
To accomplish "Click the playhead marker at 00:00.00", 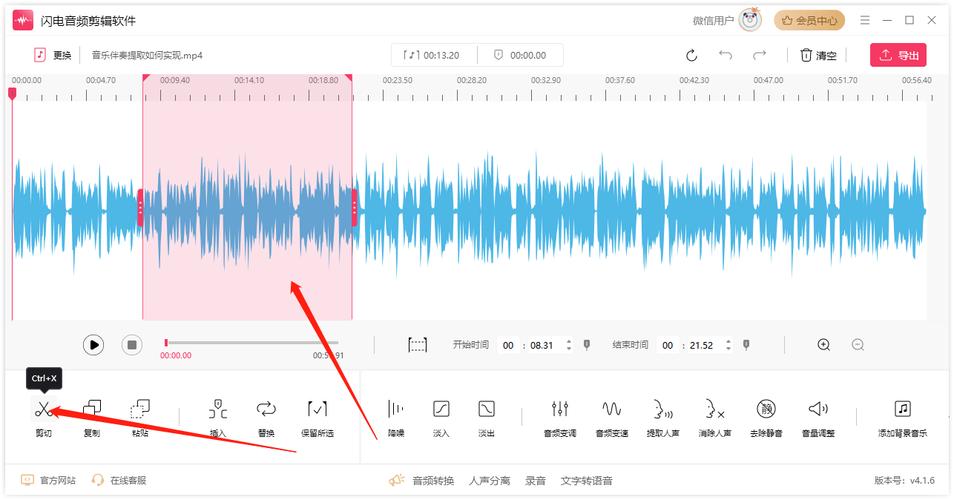I will pyautogui.click(x=12, y=94).
